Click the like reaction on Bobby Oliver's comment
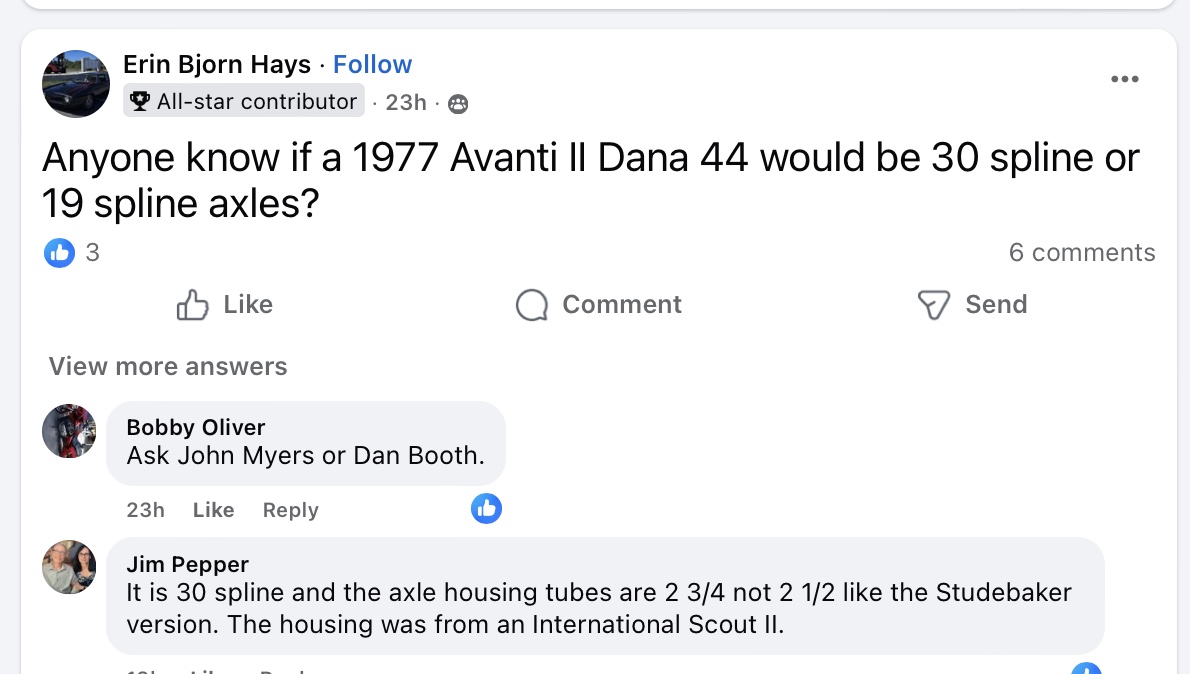The height and width of the screenshot is (674, 1190). point(486,509)
